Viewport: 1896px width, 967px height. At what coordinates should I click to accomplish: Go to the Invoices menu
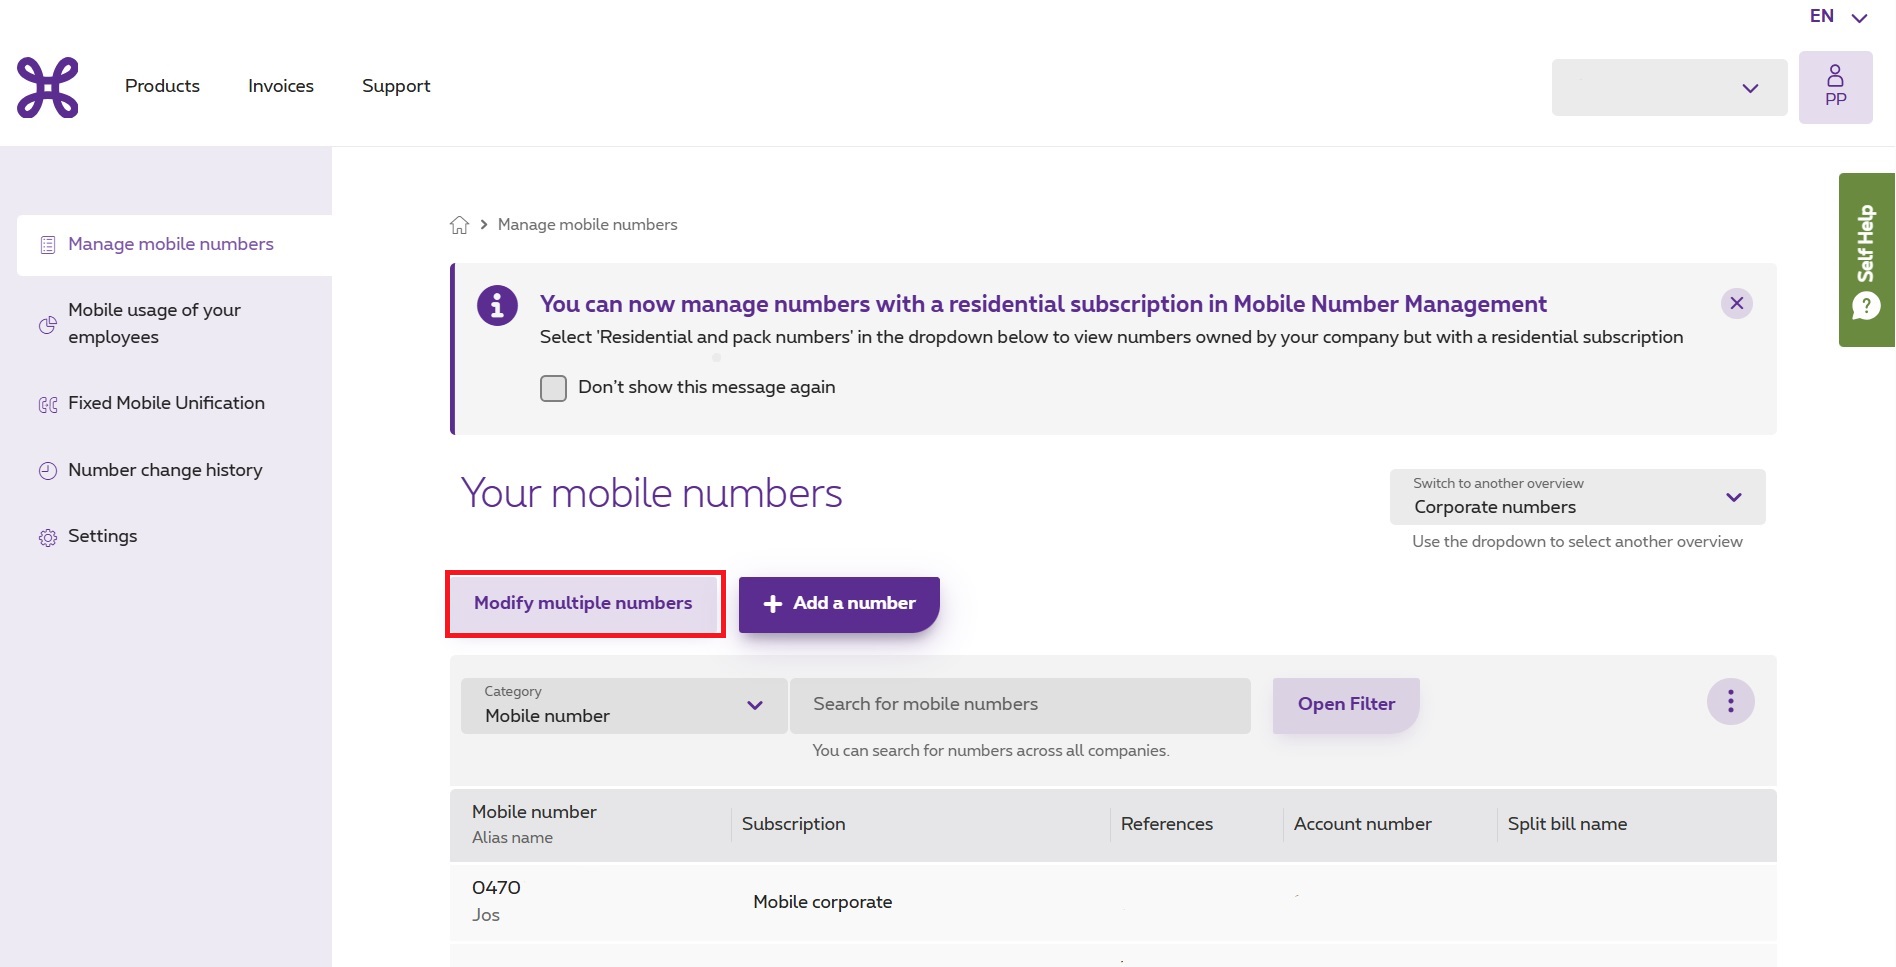pos(281,86)
